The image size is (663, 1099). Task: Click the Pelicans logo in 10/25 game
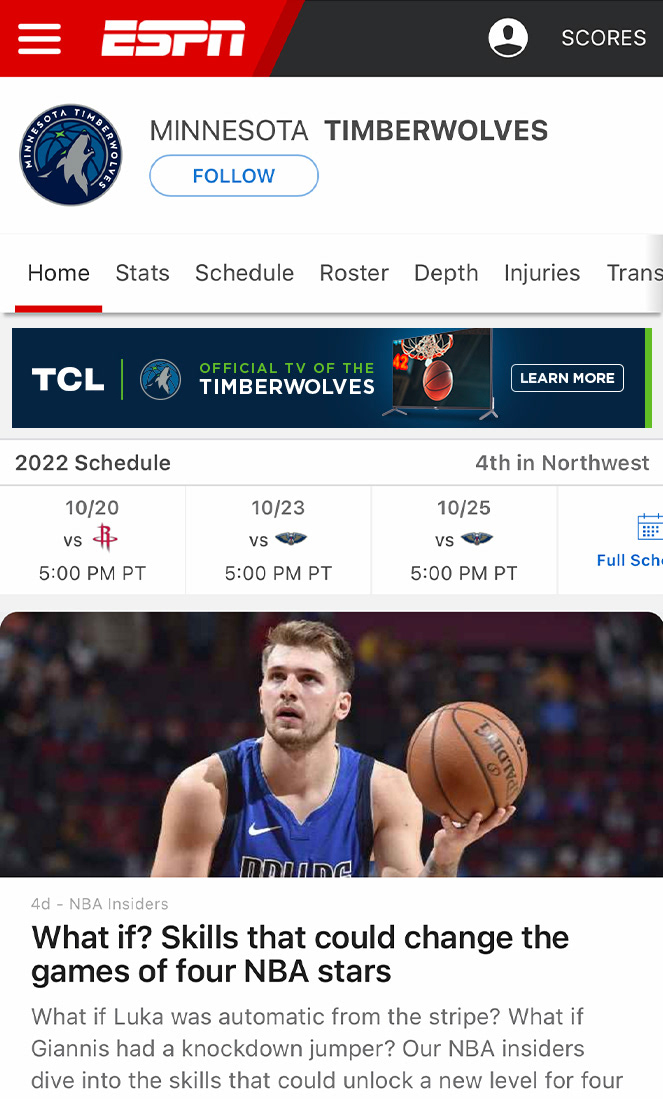[x=477, y=539]
